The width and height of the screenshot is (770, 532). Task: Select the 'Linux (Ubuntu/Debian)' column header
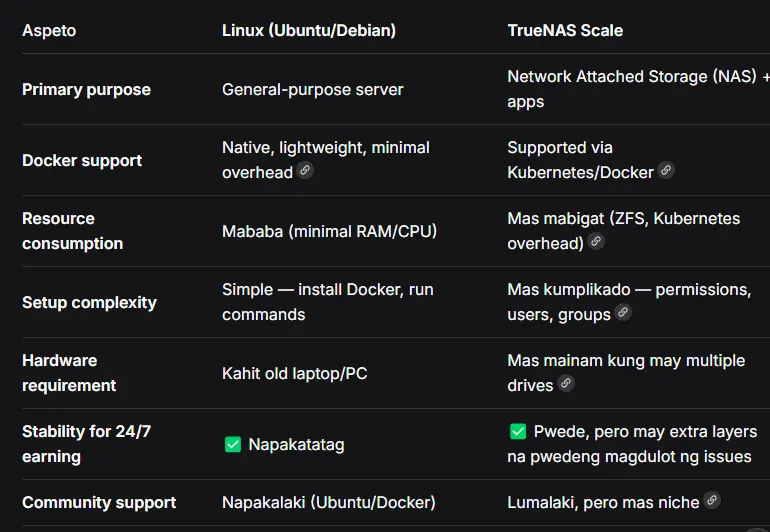(x=309, y=30)
